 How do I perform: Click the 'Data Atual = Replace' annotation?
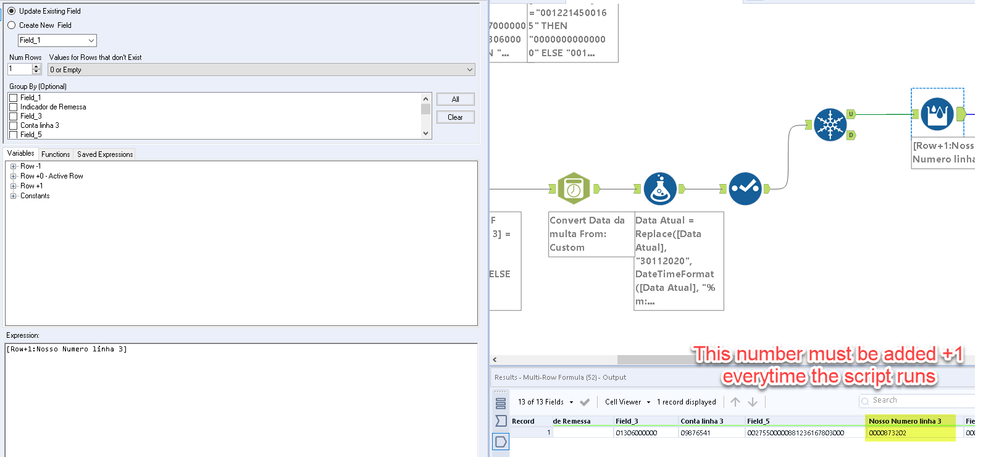pyautogui.click(x=679, y=261)
